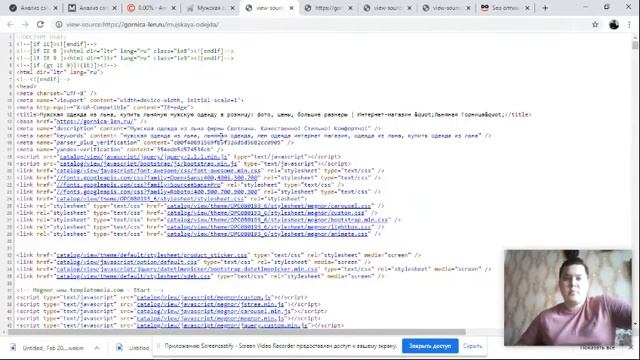This screenshot has width=640, height=360.
Task: Expand options chevron for Untitled_ Feb 20 download
Action: point(97,348)
